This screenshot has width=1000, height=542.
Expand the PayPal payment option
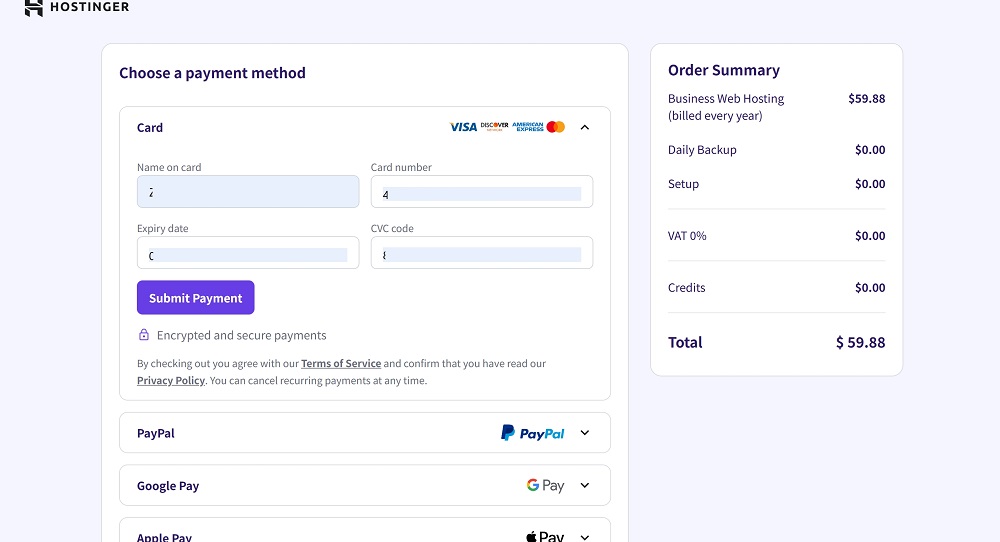pos(585,433)
